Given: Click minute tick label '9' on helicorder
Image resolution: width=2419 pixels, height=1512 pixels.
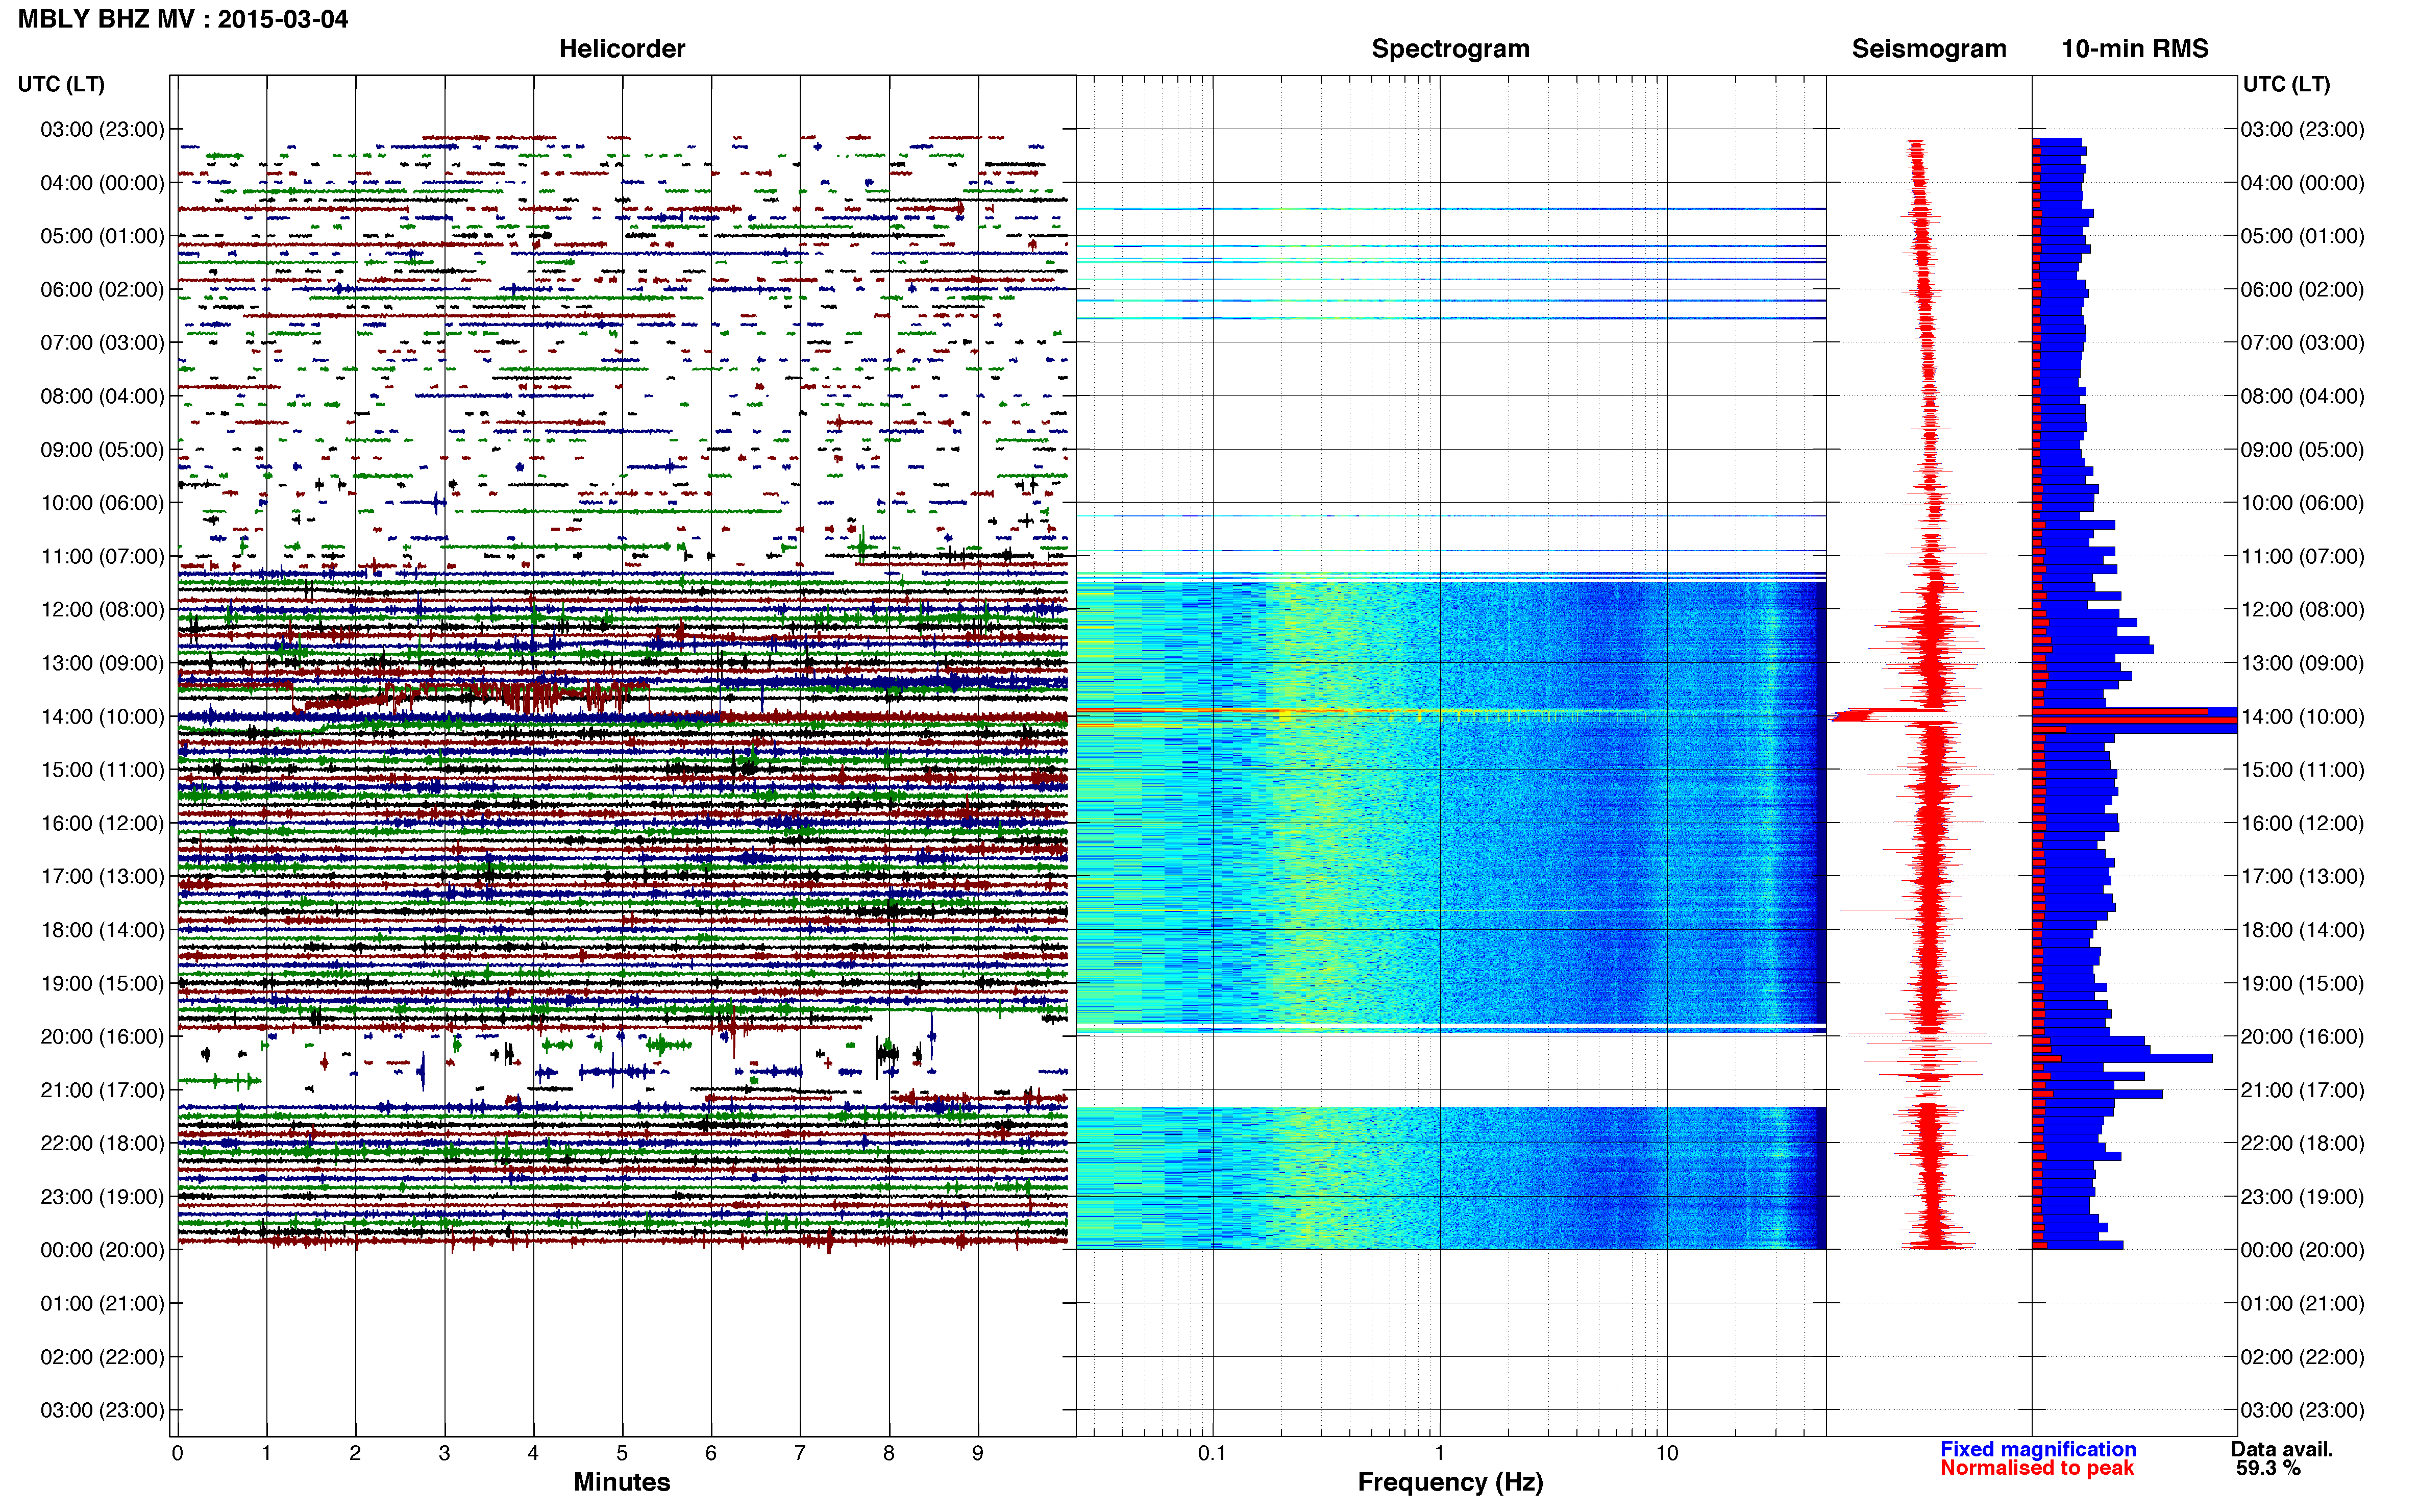Looking at the screenshot, I should [x=978, y=1453].
